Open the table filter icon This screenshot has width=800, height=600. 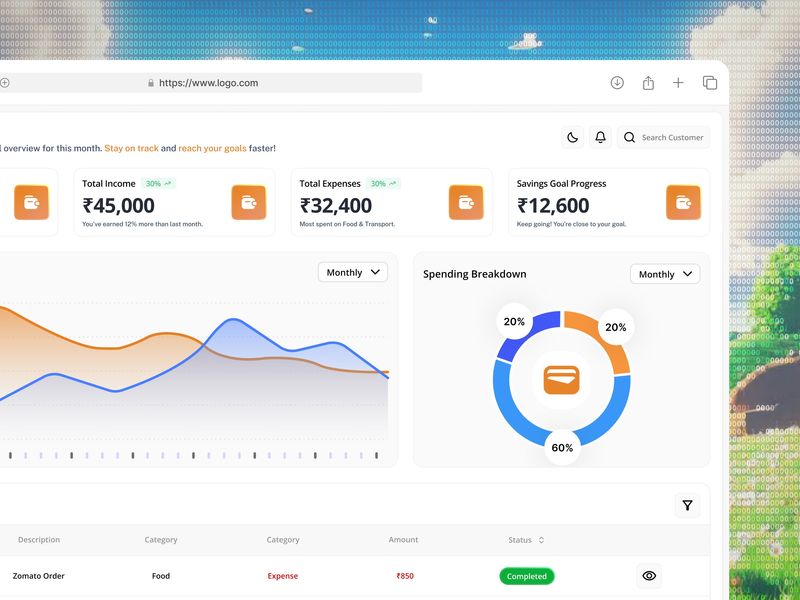(x=687, y=505)
